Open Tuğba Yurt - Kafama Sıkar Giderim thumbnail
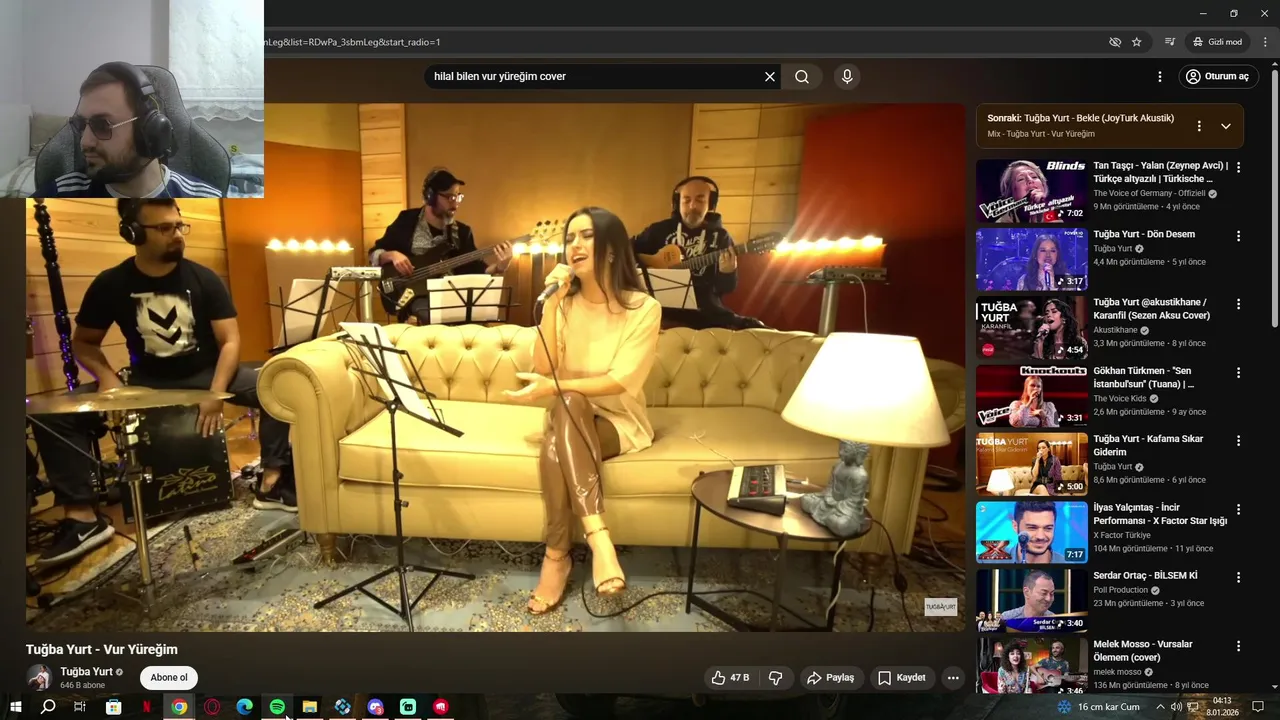1280x720 pixels. click(x=1031, y=464)
